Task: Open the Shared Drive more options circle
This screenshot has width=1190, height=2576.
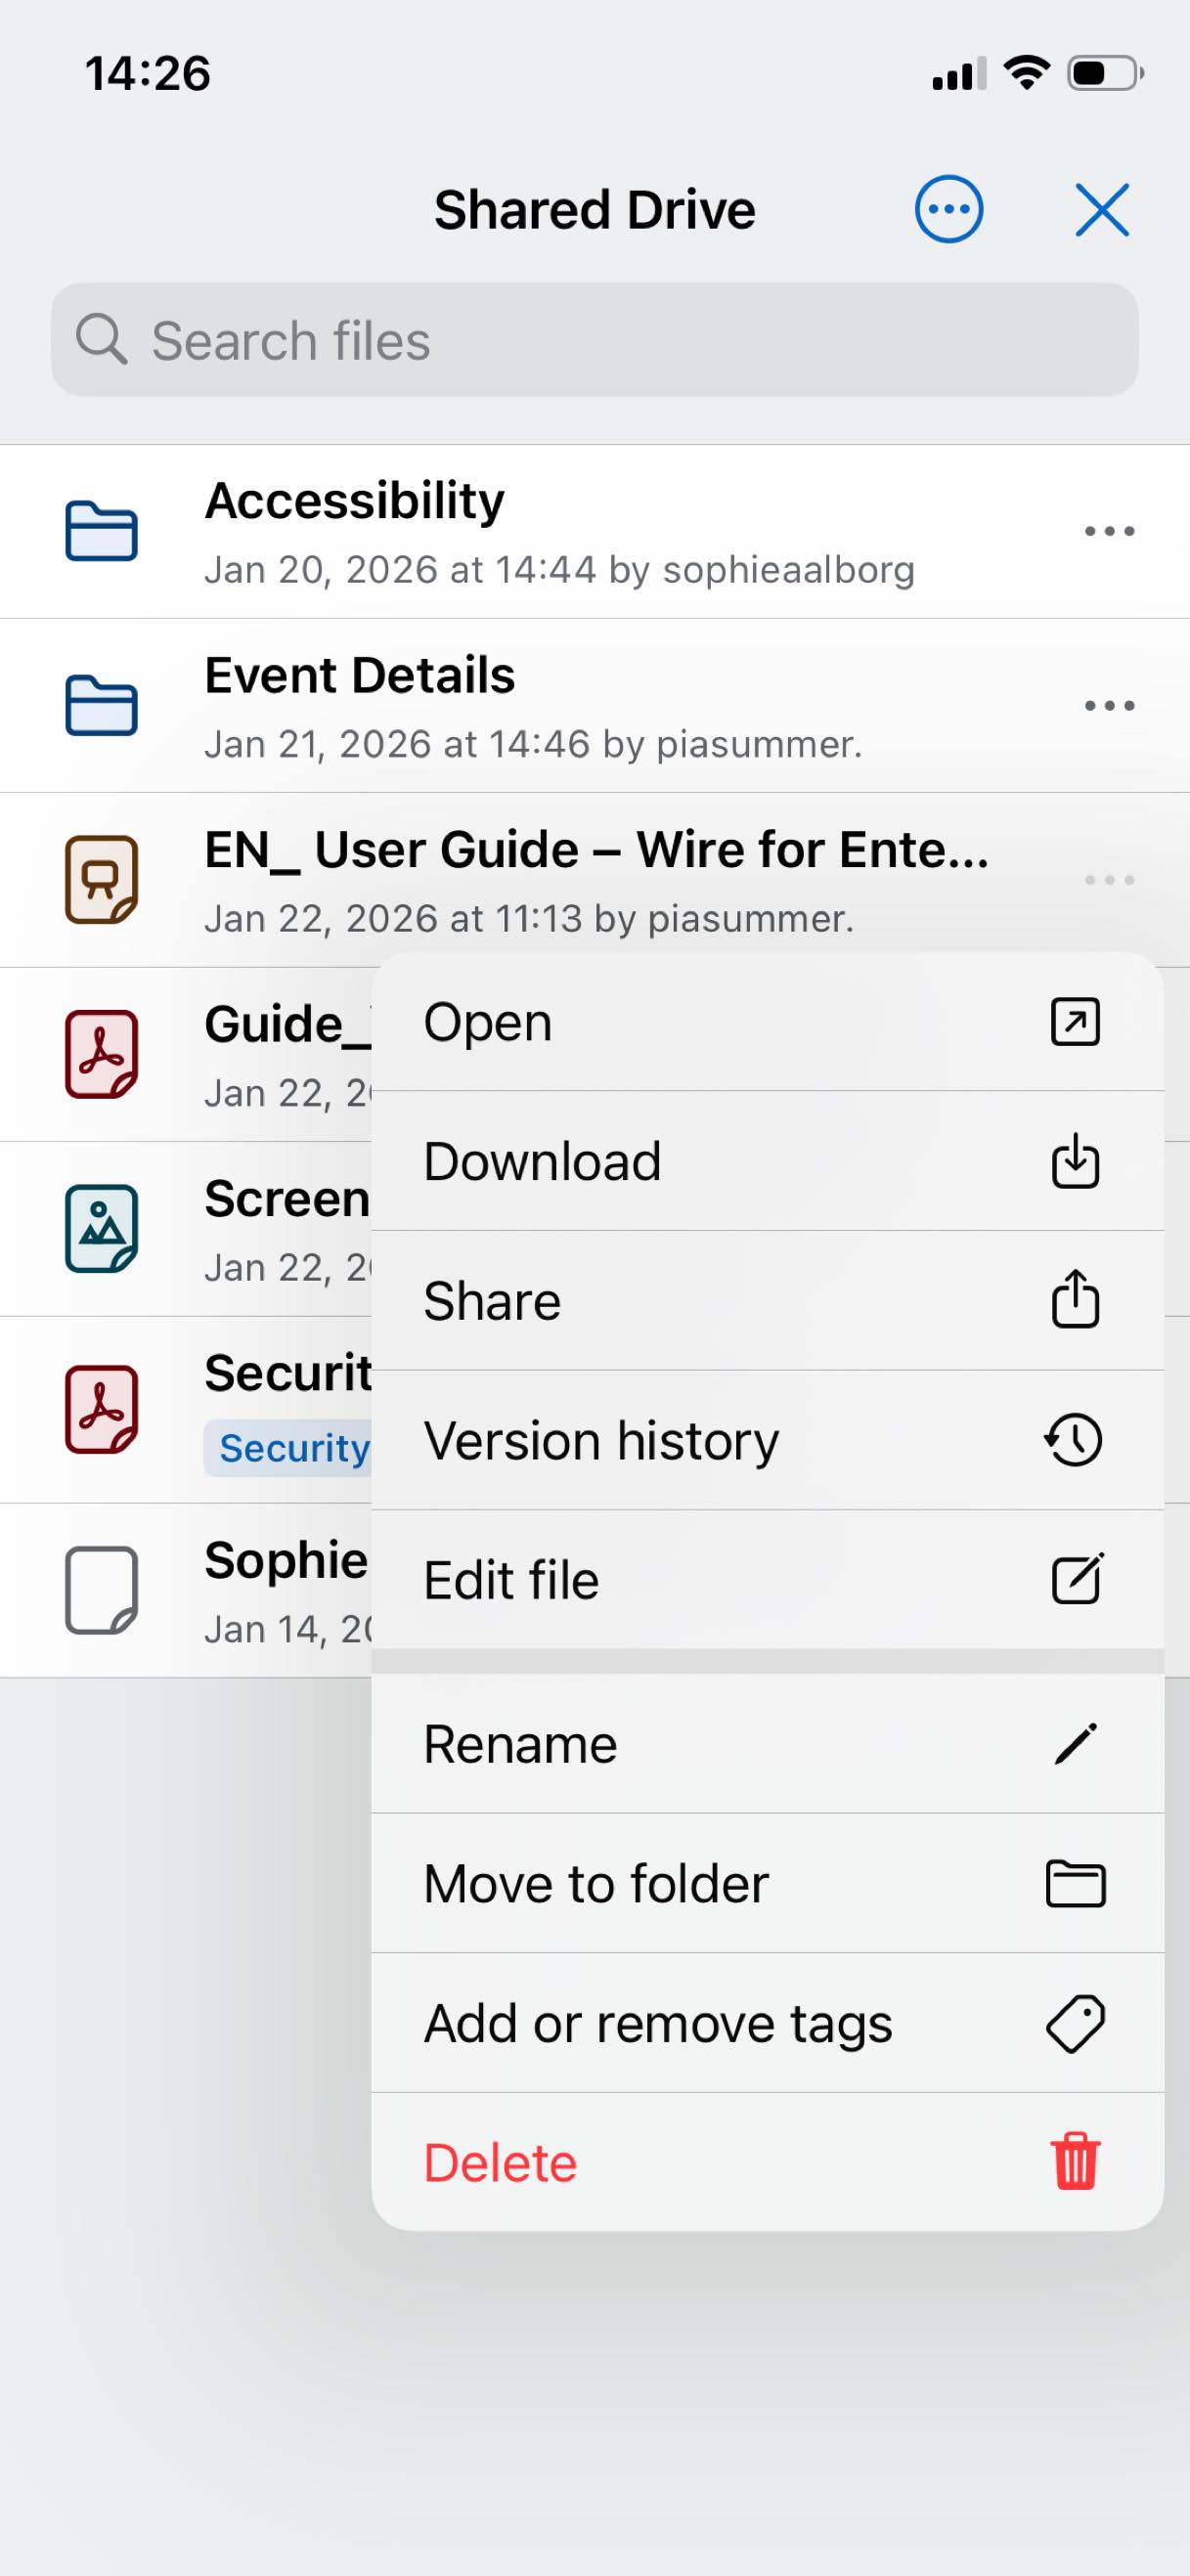Action: [x=948, y=210]
